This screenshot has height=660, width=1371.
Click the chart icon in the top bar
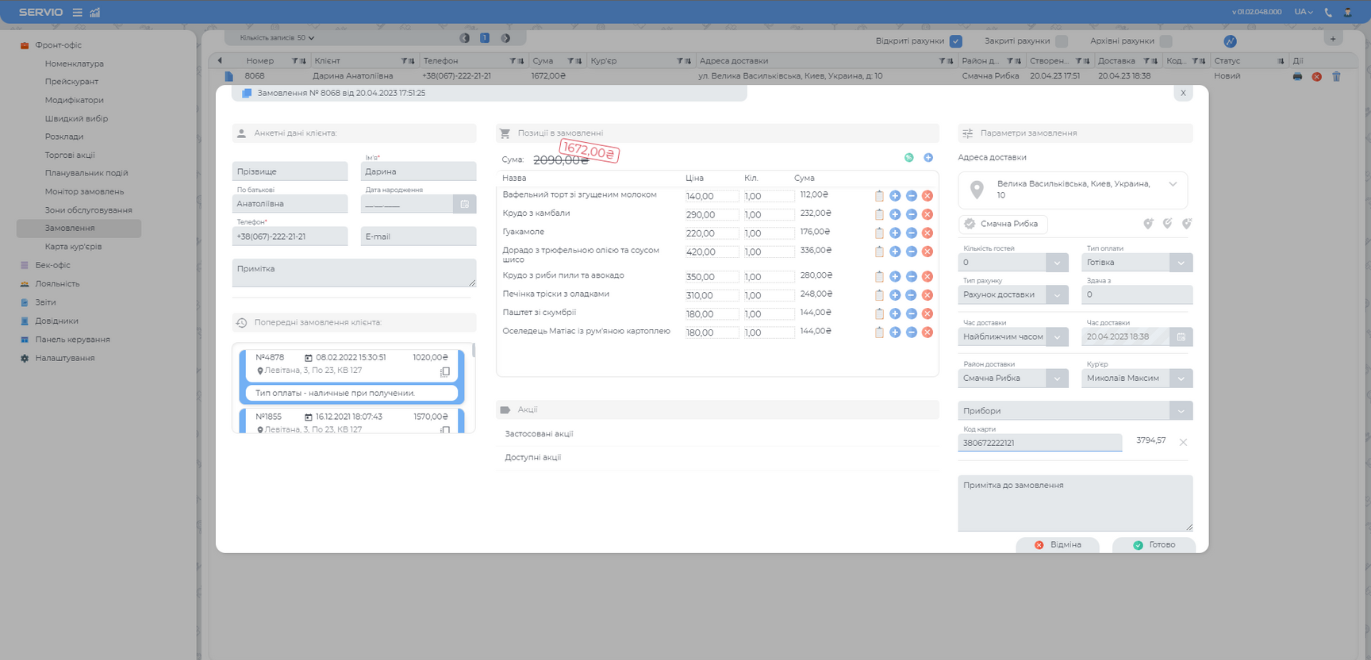(95, 12)
